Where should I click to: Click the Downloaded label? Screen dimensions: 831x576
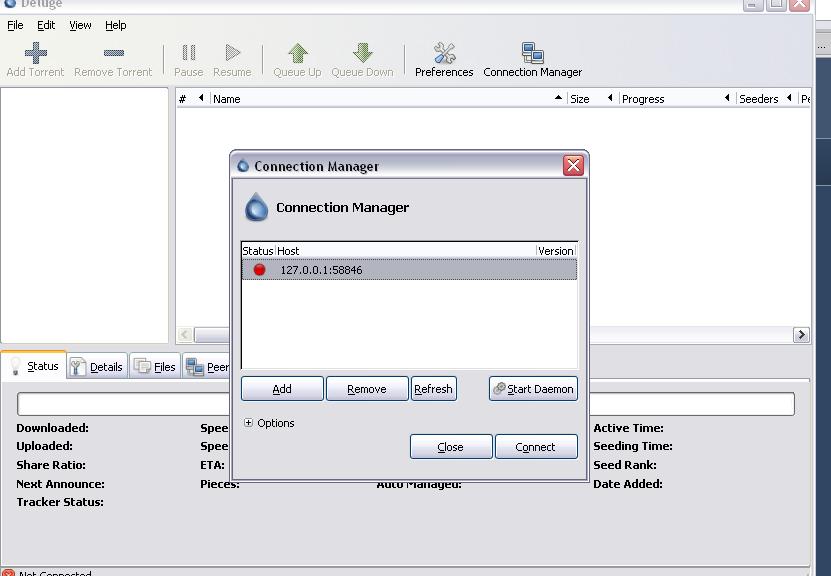(x=52, y=428)
